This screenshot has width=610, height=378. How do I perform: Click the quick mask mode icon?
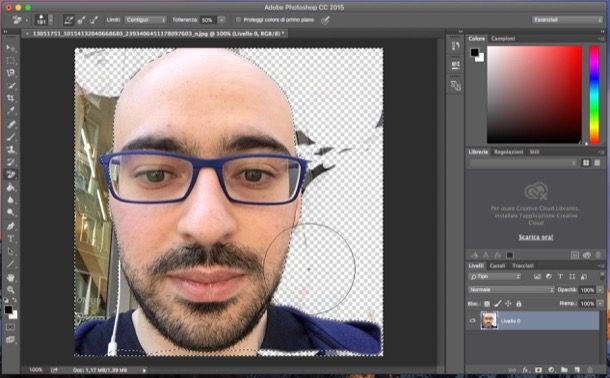tap(11, 327)
